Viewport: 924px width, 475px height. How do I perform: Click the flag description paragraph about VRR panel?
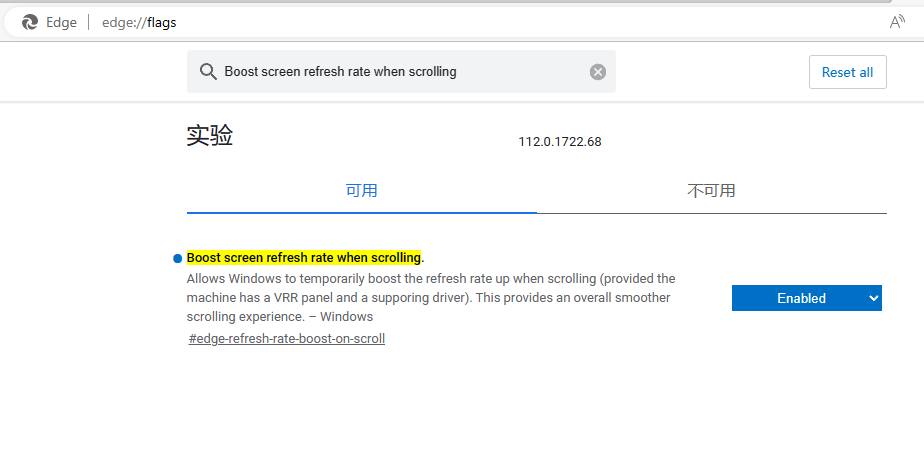tap(430, 297)
